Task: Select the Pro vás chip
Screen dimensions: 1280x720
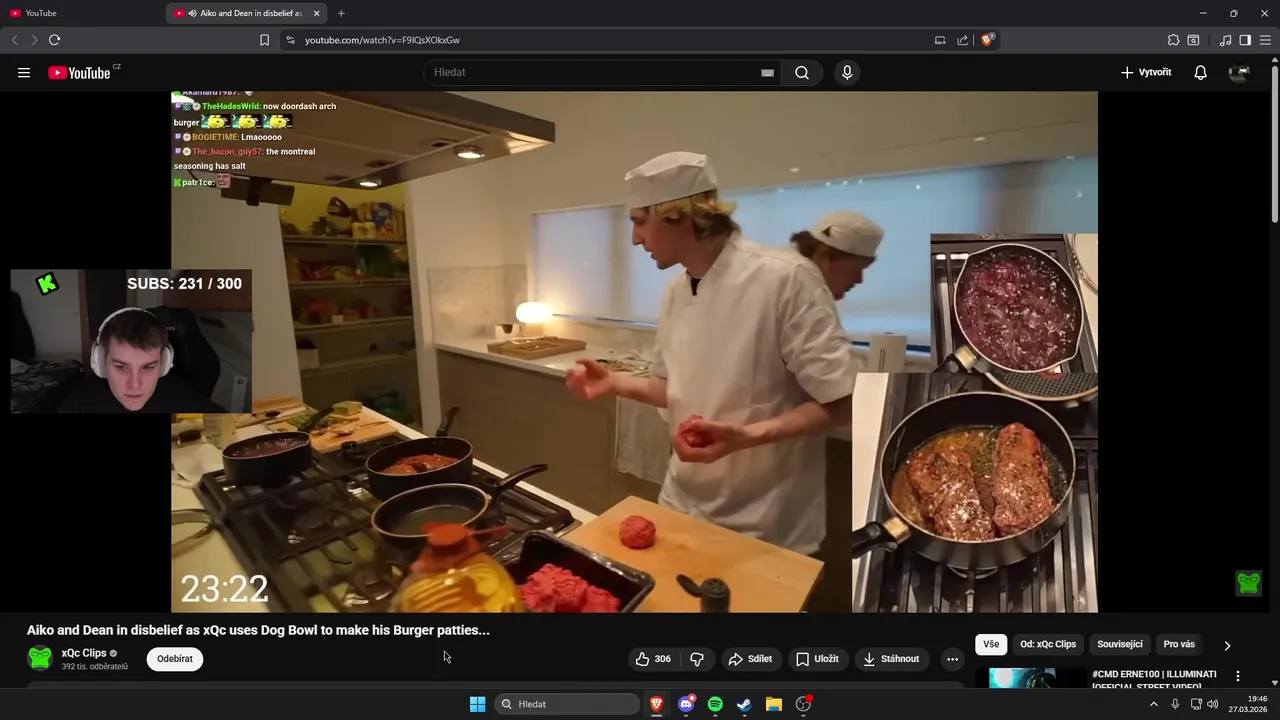Action: pos(1179,644)
